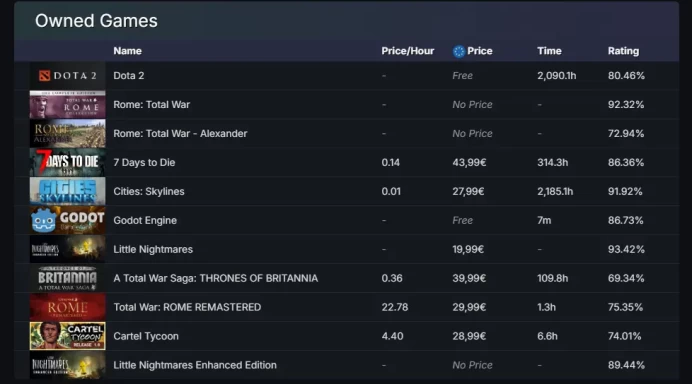Open the Rome Total War Alexander thumbnail
The height and width of the screenshot is (384, 692).
68,133
